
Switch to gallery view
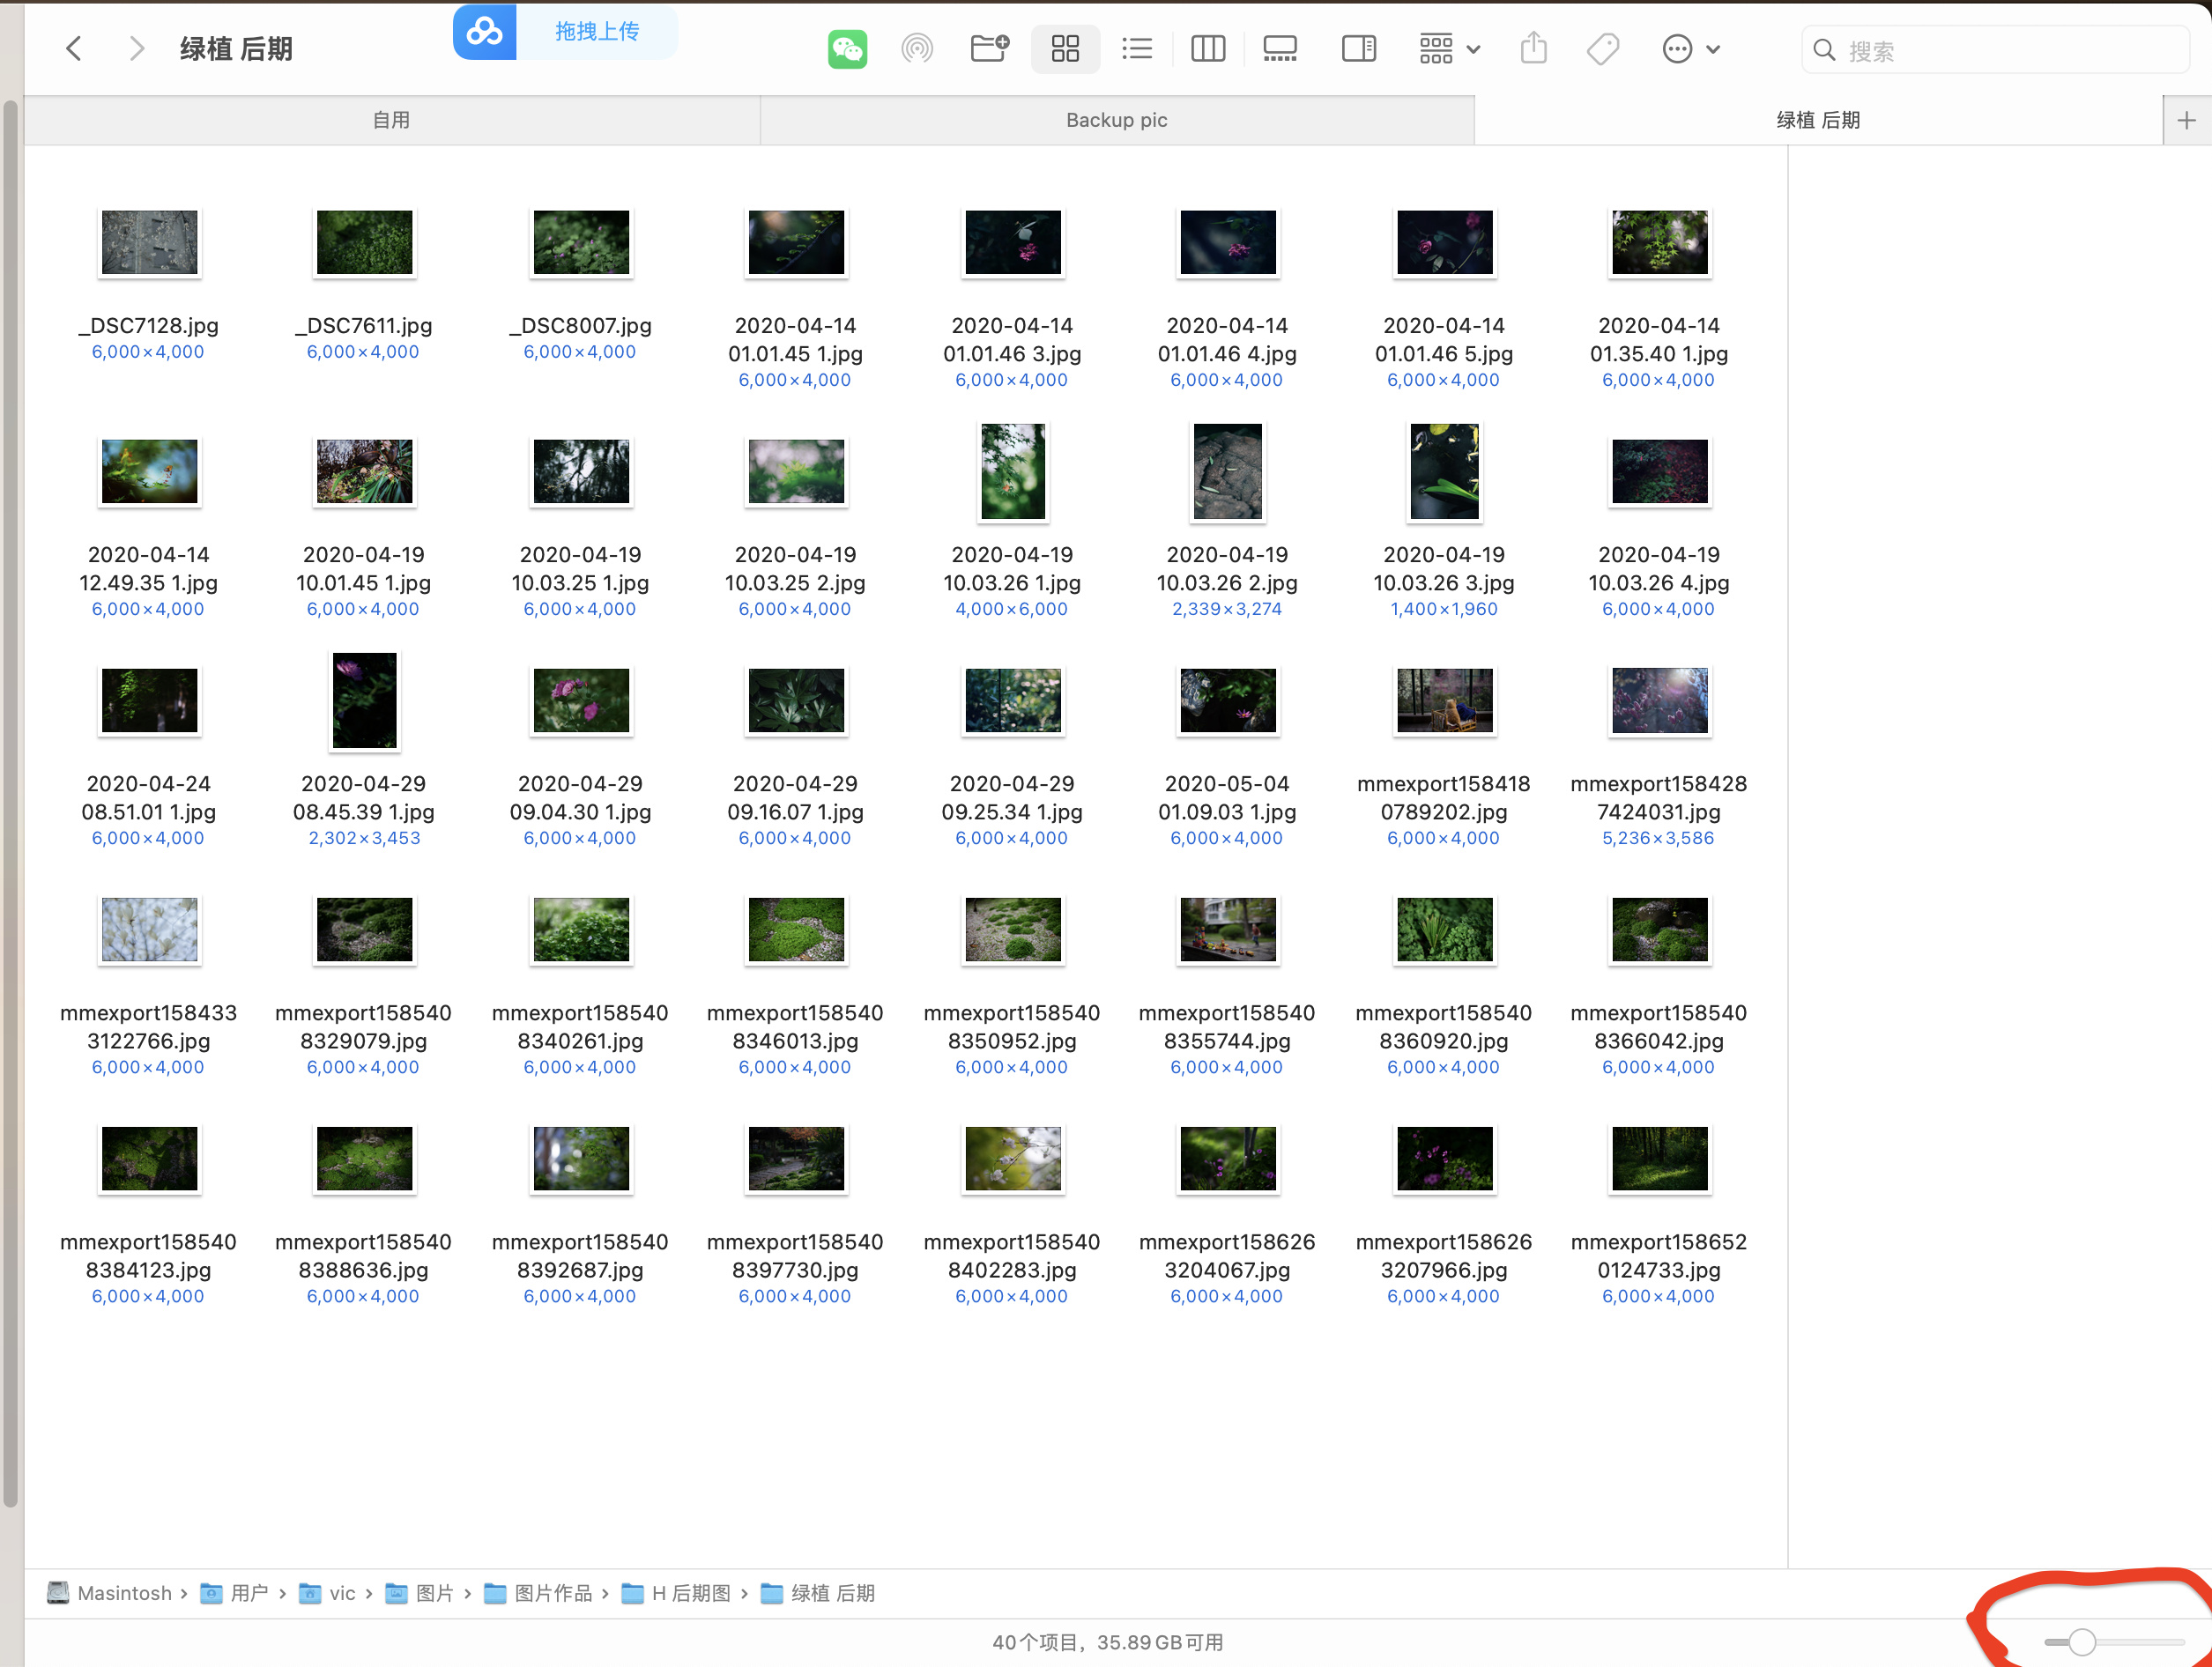tap(1280, 49)
